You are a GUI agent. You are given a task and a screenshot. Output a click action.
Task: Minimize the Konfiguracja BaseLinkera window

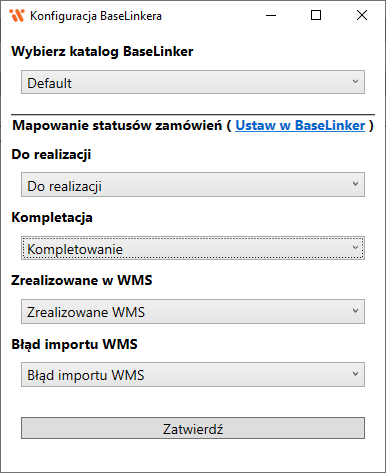271,15
